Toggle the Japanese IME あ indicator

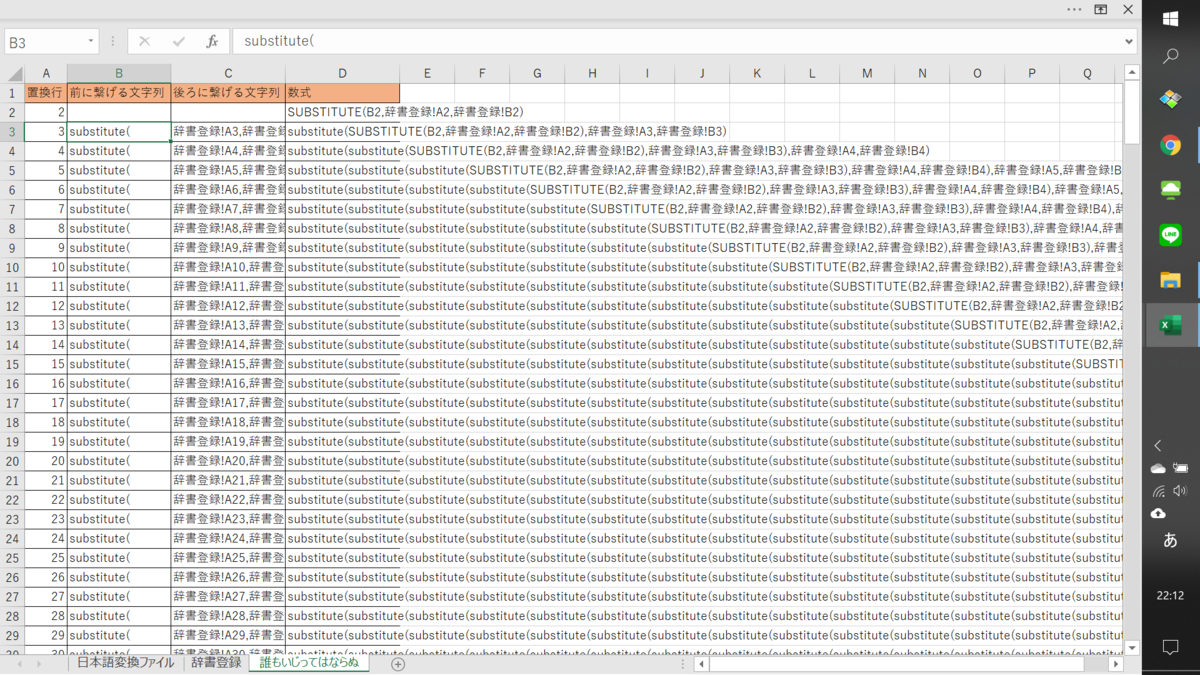(1170, 540)
